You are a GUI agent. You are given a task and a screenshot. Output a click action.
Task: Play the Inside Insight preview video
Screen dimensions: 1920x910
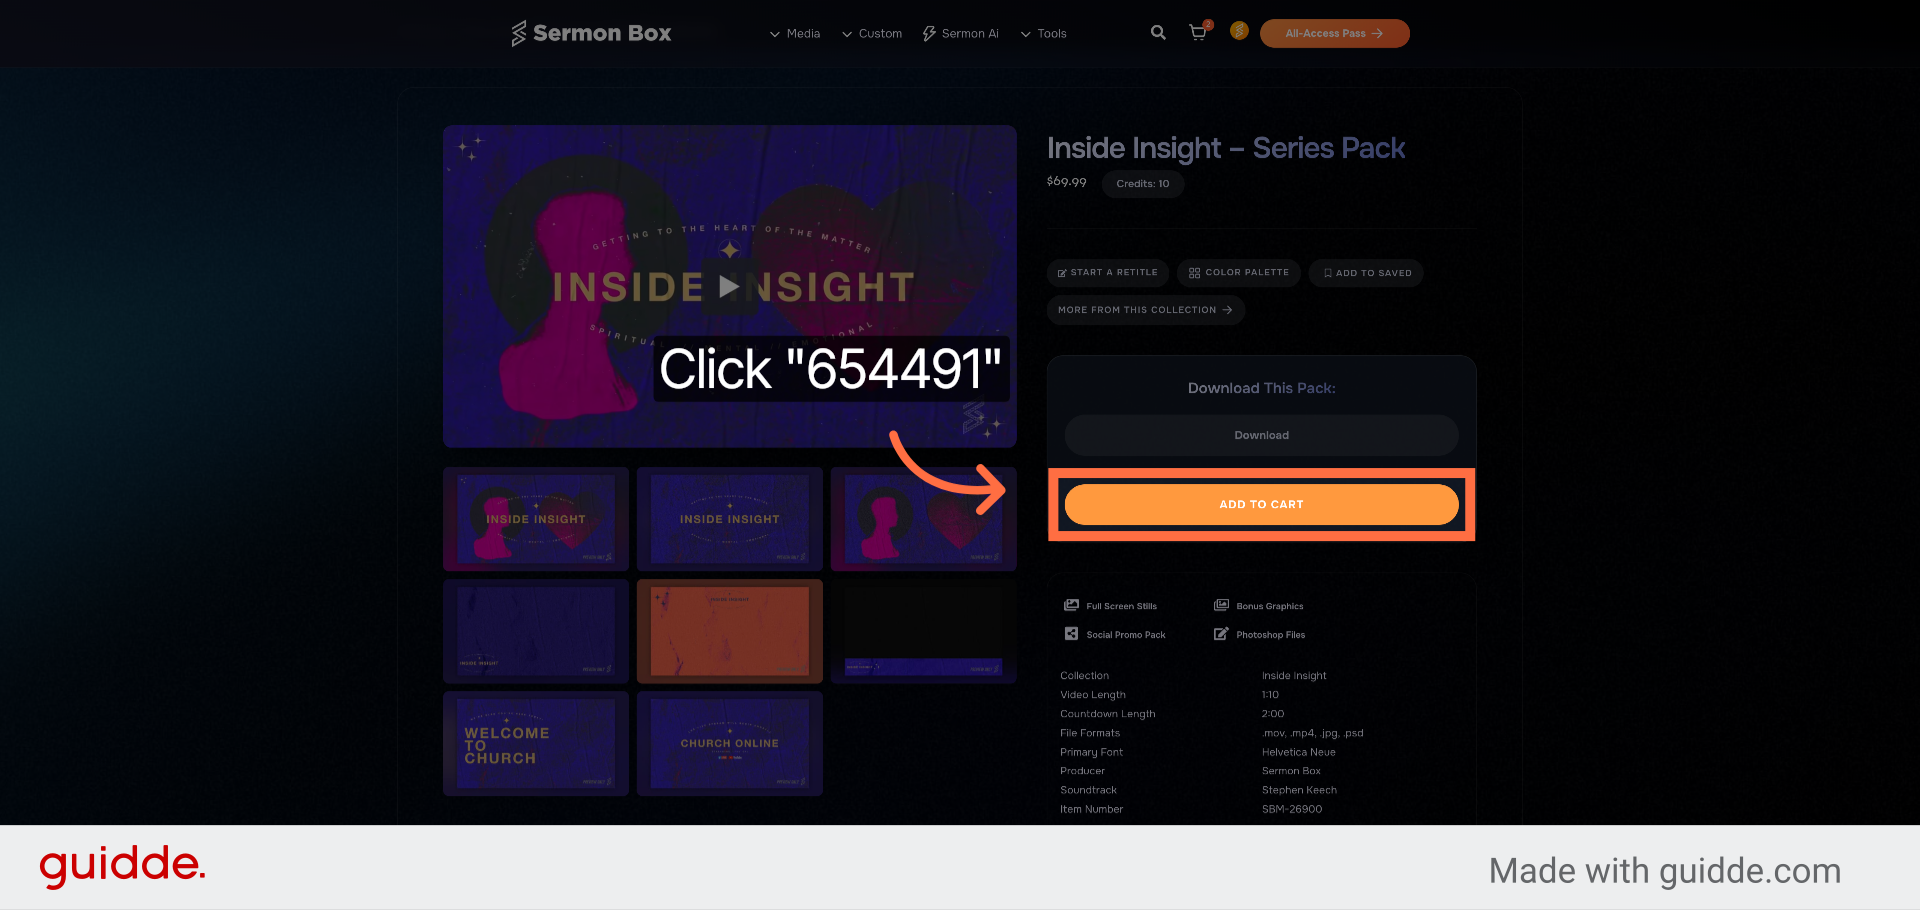pyautogui.click(x=730, y=287)
